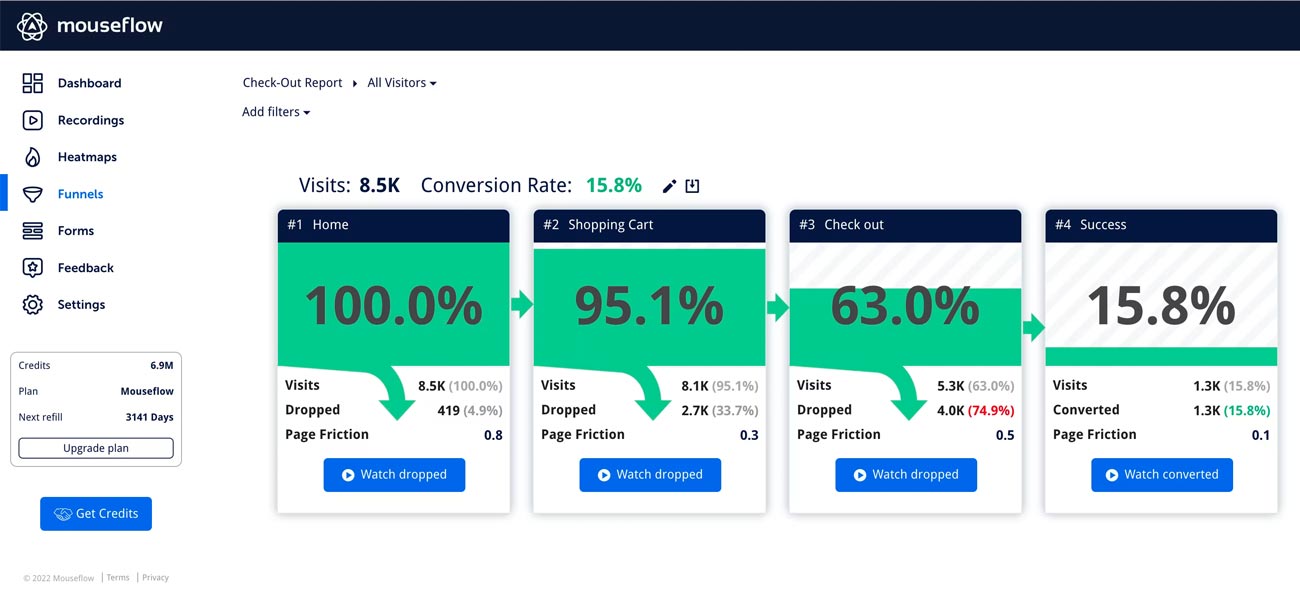Switch to the Funnels menu item
The width and height of the screenshot is (1300, 601).
[x=82, y=194]
